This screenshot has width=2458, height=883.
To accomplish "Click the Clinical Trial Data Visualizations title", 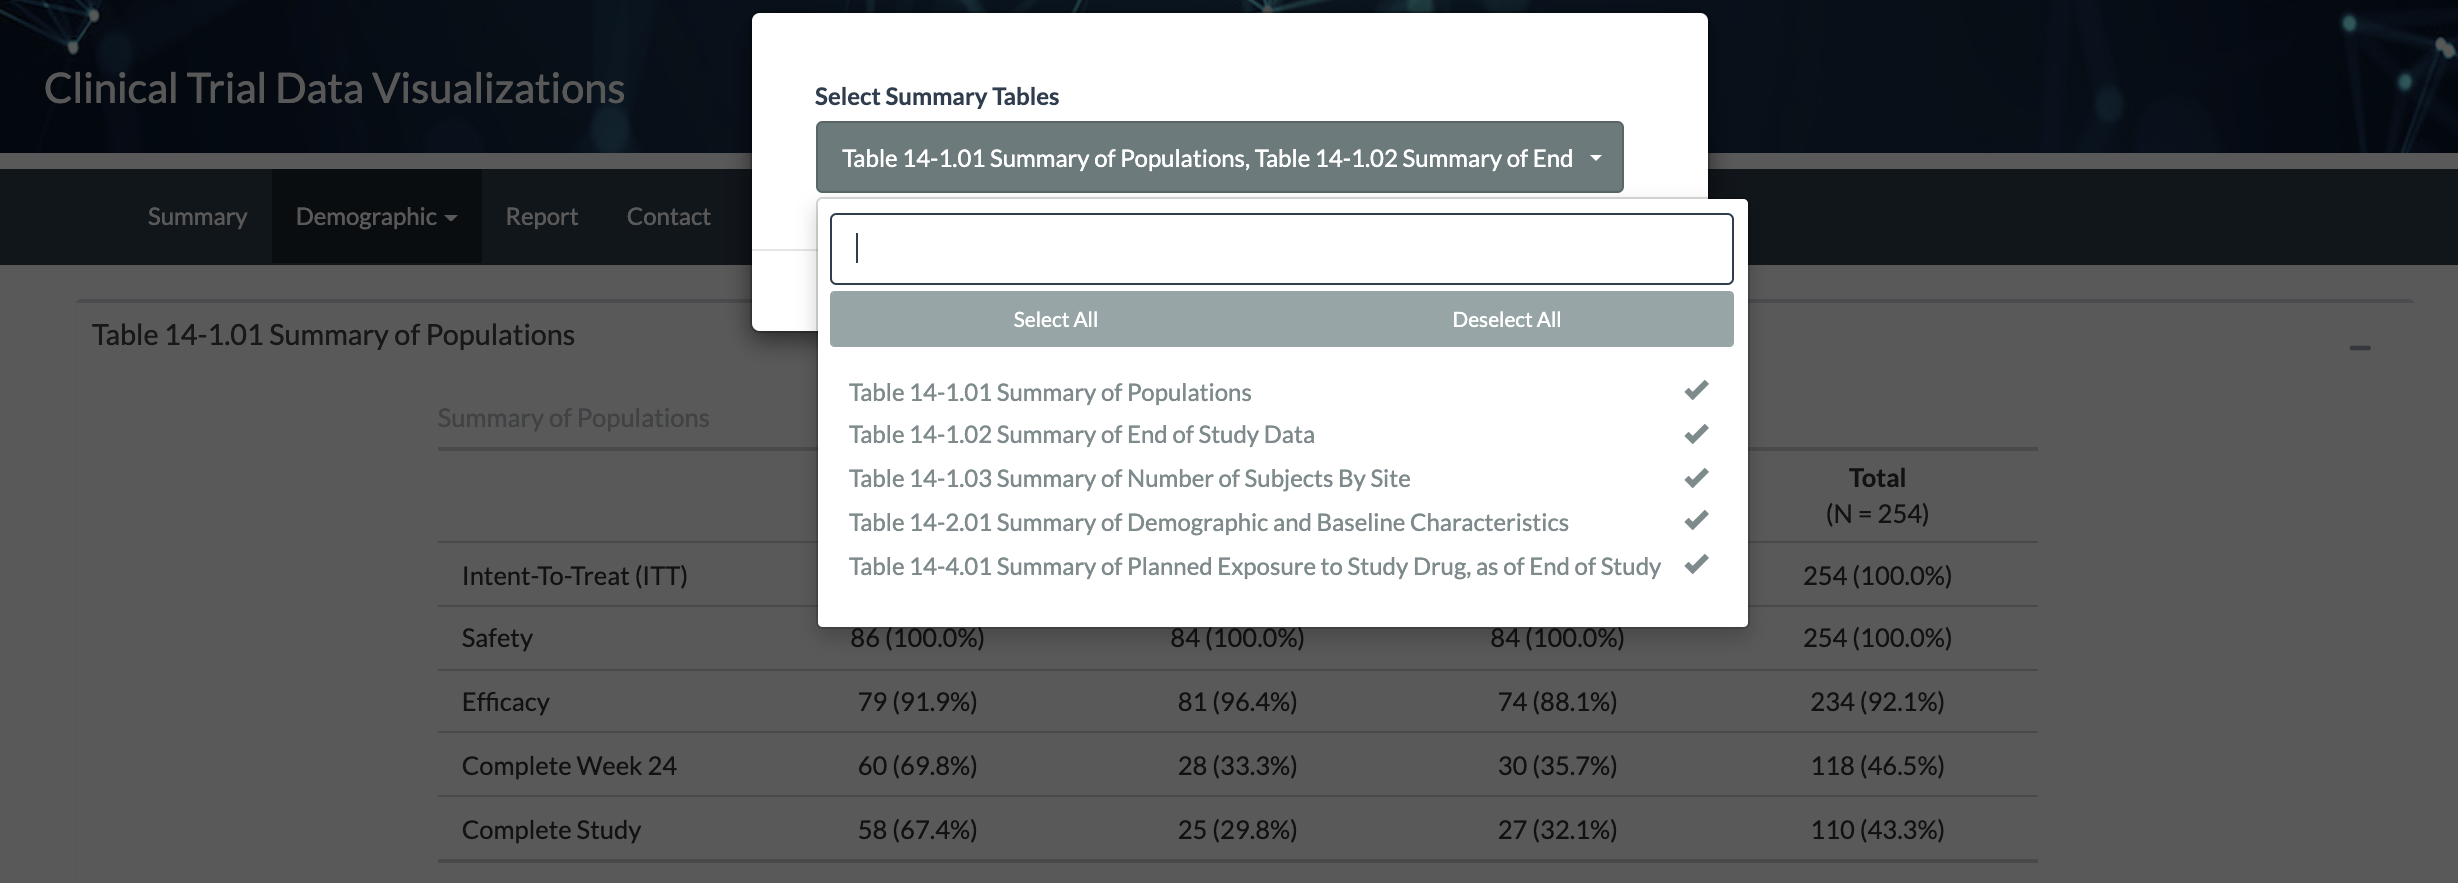I will (x=334, y=89).
